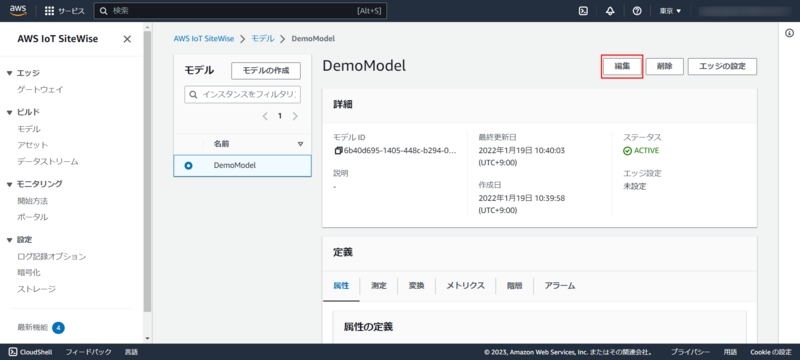This screenshot has height=360, width=800.
Task: Collapse the 設定 section
Action: [10, 240]
